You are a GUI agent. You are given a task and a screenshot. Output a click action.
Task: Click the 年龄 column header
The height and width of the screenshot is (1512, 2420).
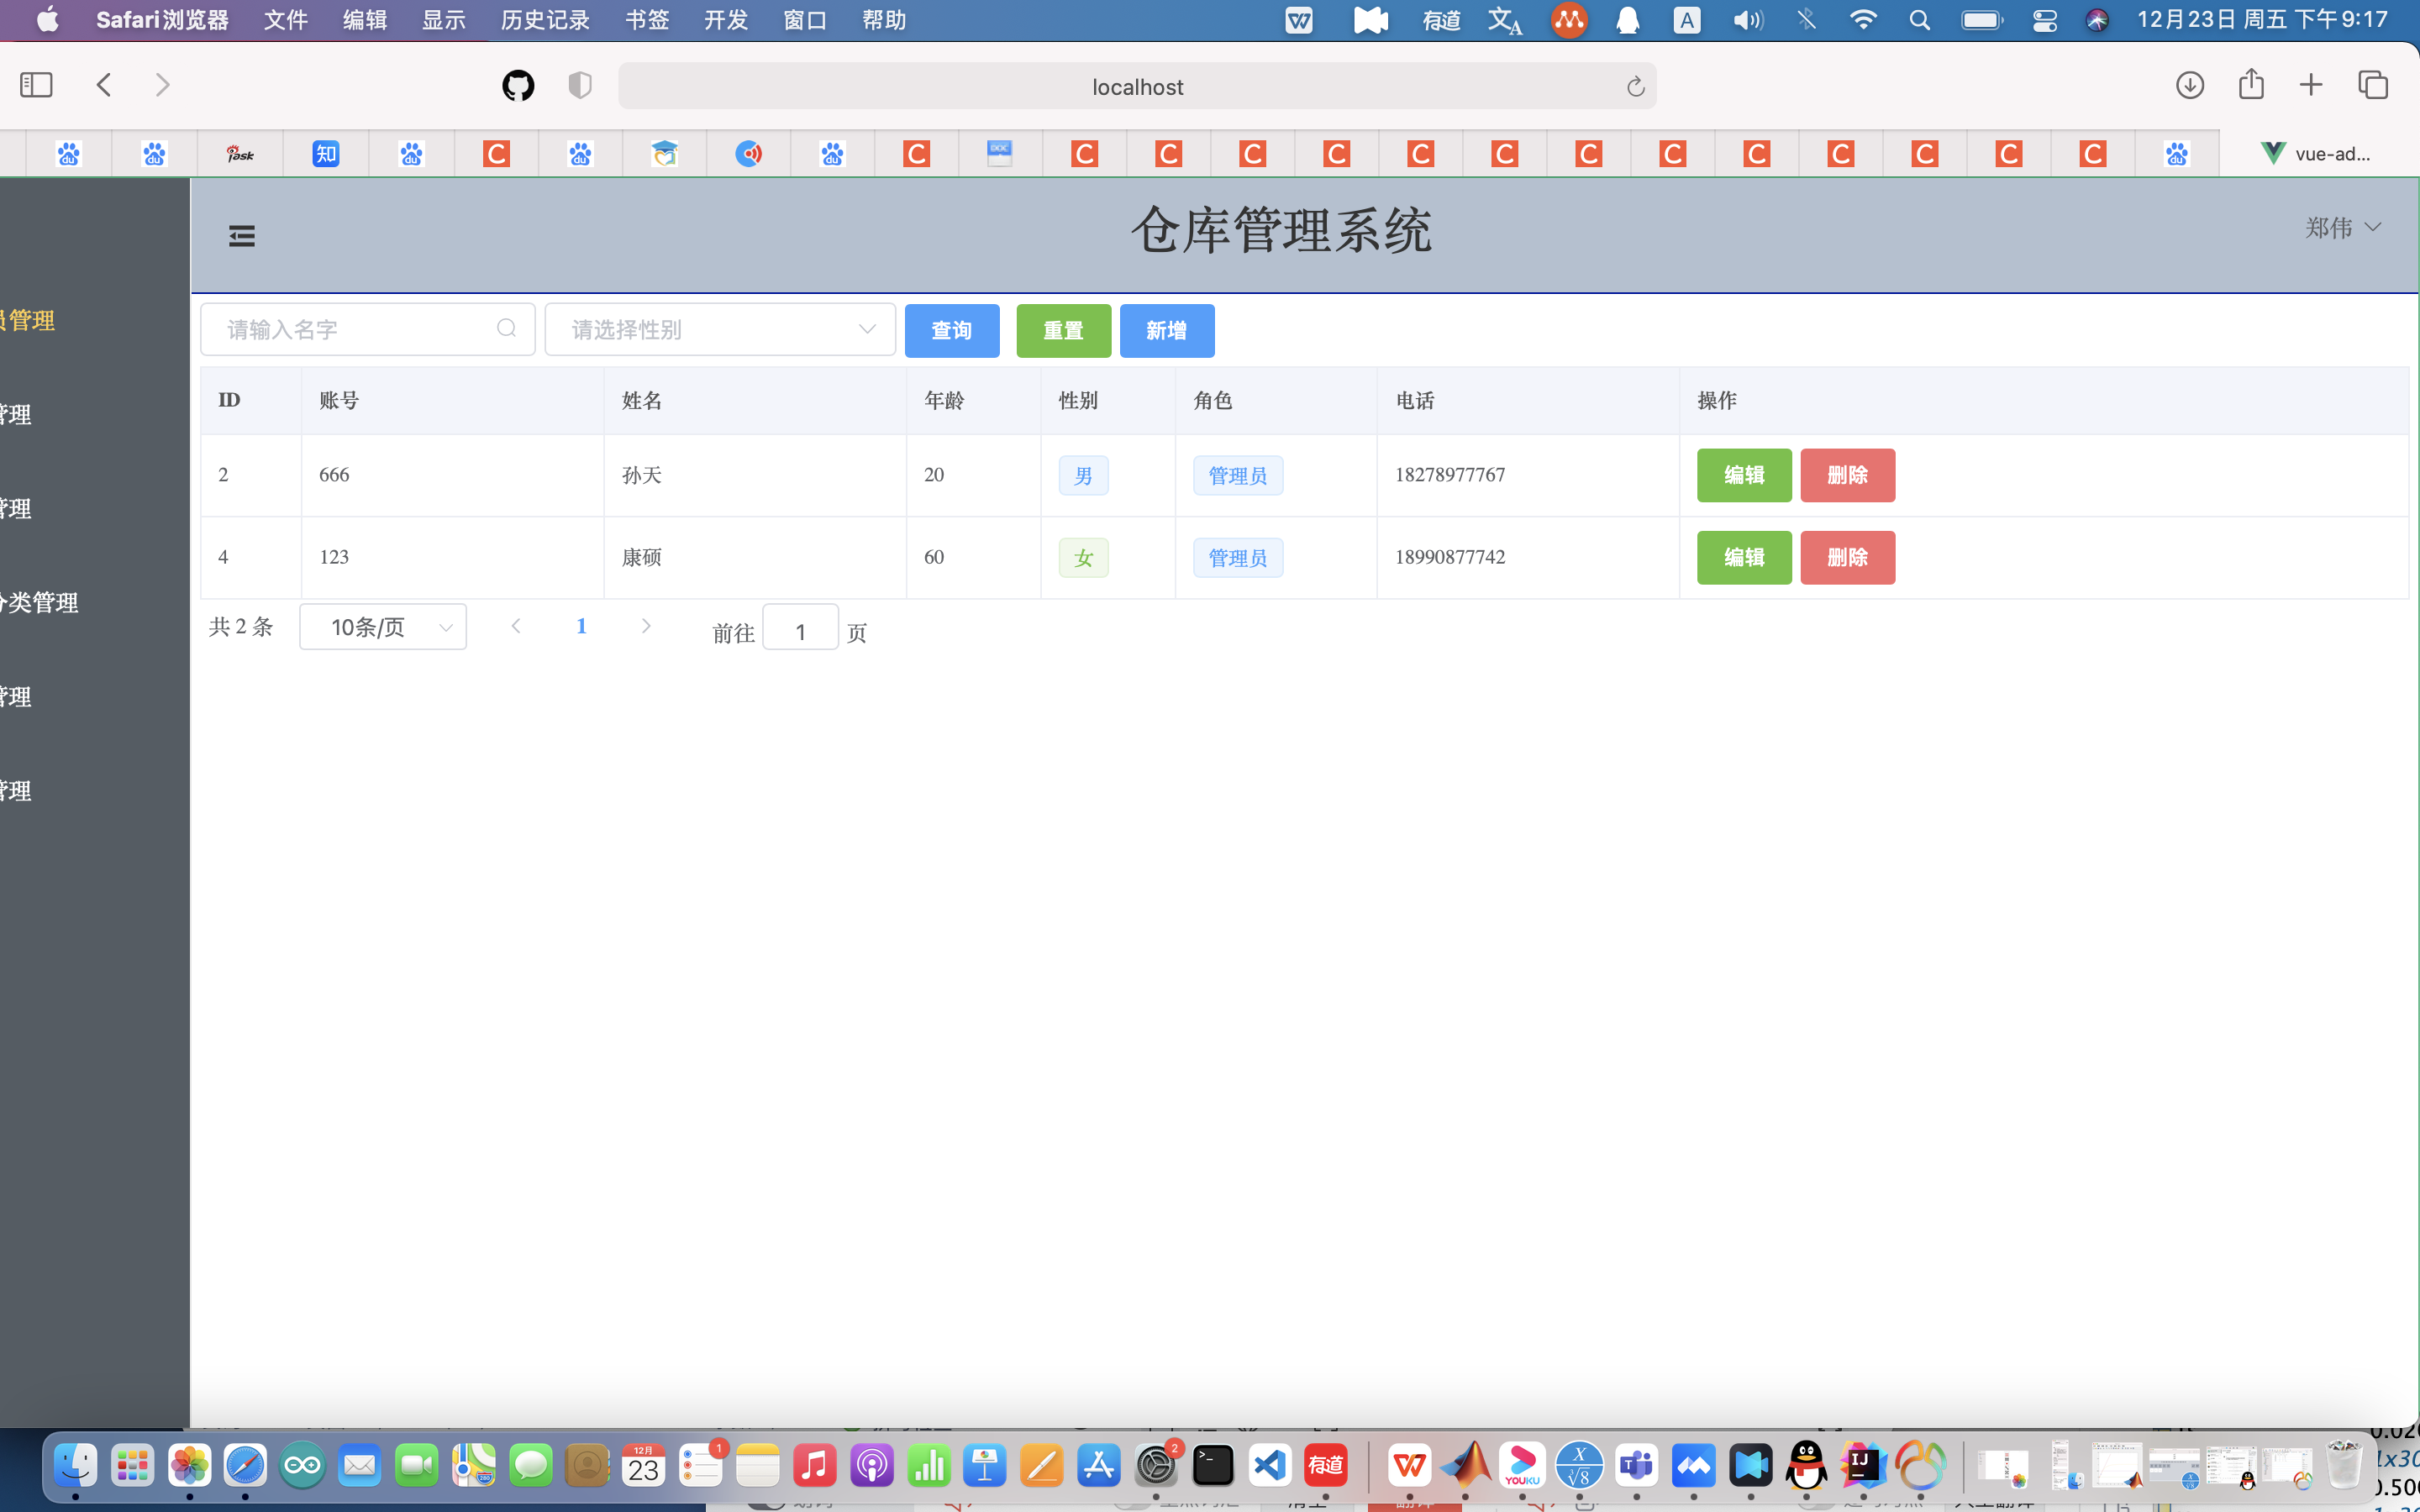tap(944, 401)
